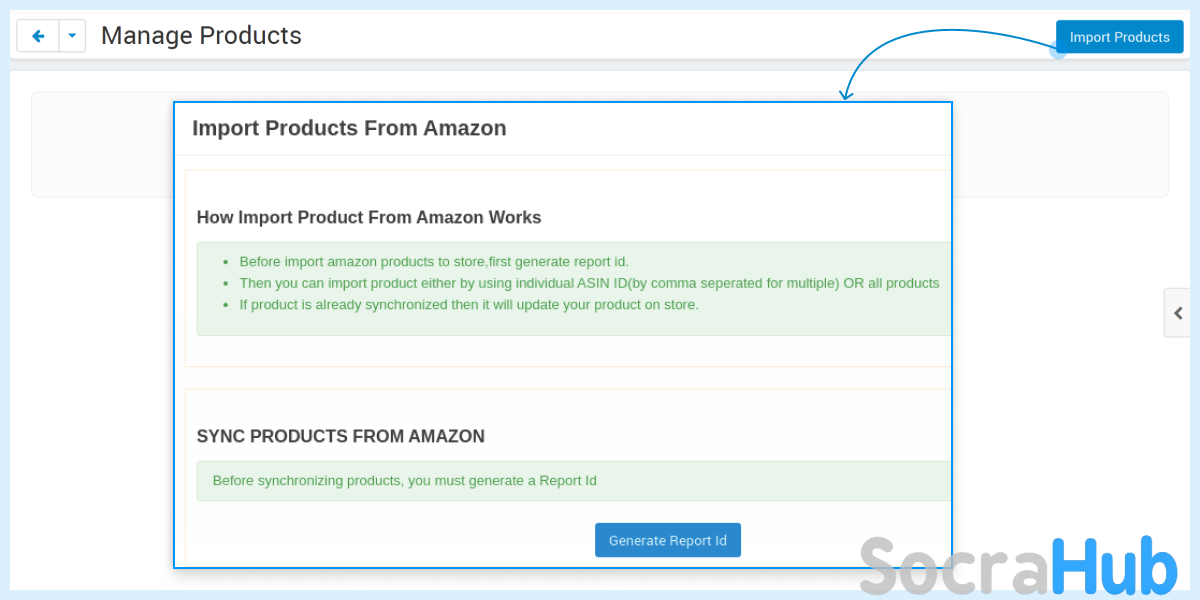Click the blue Hub part of watermark
This screenshot has height=600, width=1200.
1115,566
